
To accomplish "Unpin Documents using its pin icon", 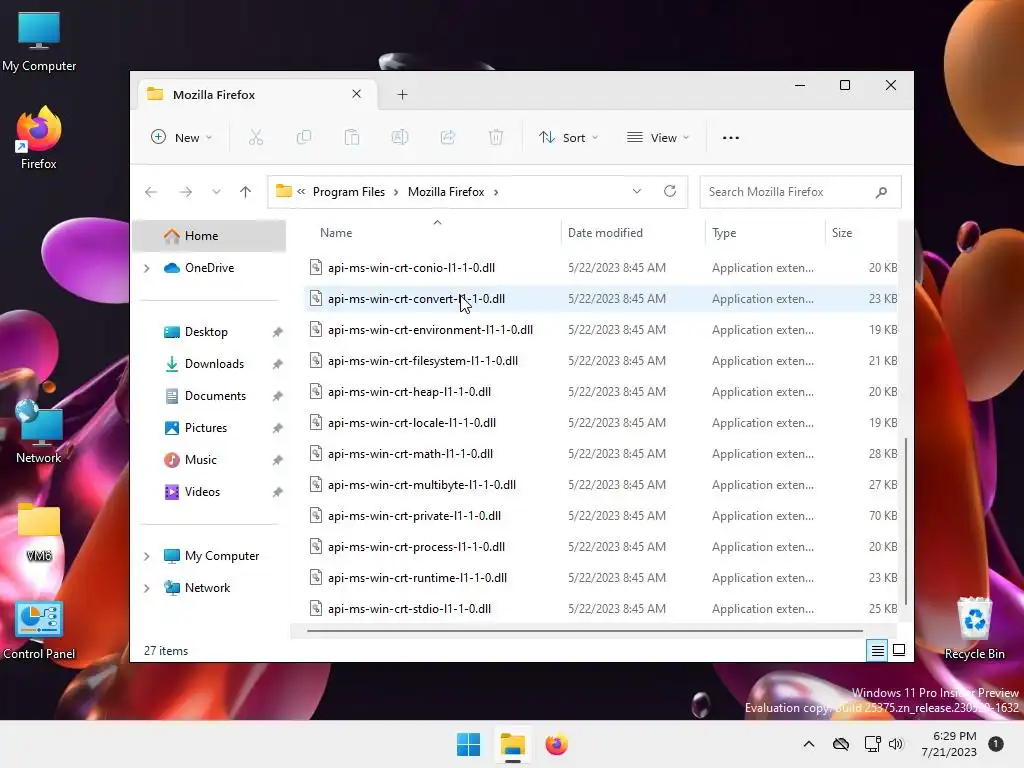I will coord(278,396).
